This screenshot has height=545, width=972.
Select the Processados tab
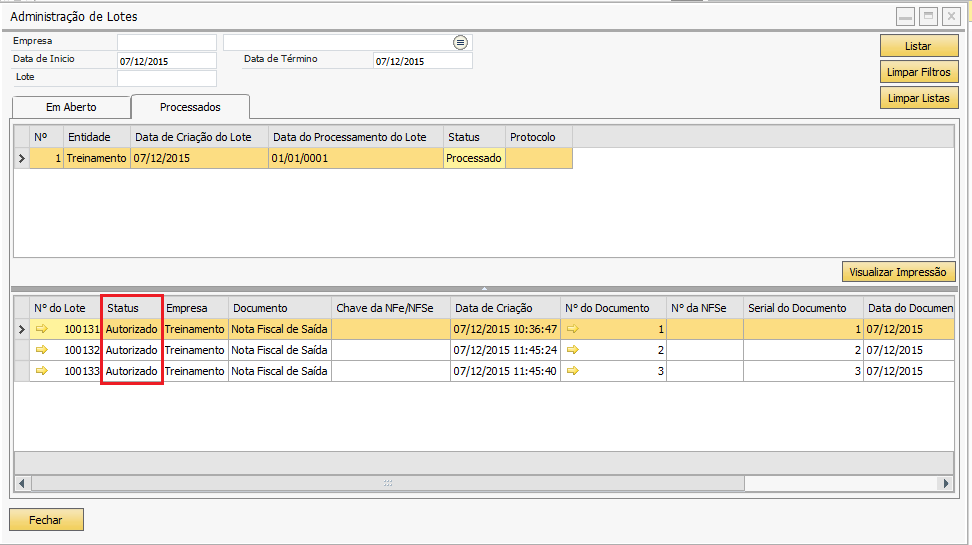tap(190, 107)
